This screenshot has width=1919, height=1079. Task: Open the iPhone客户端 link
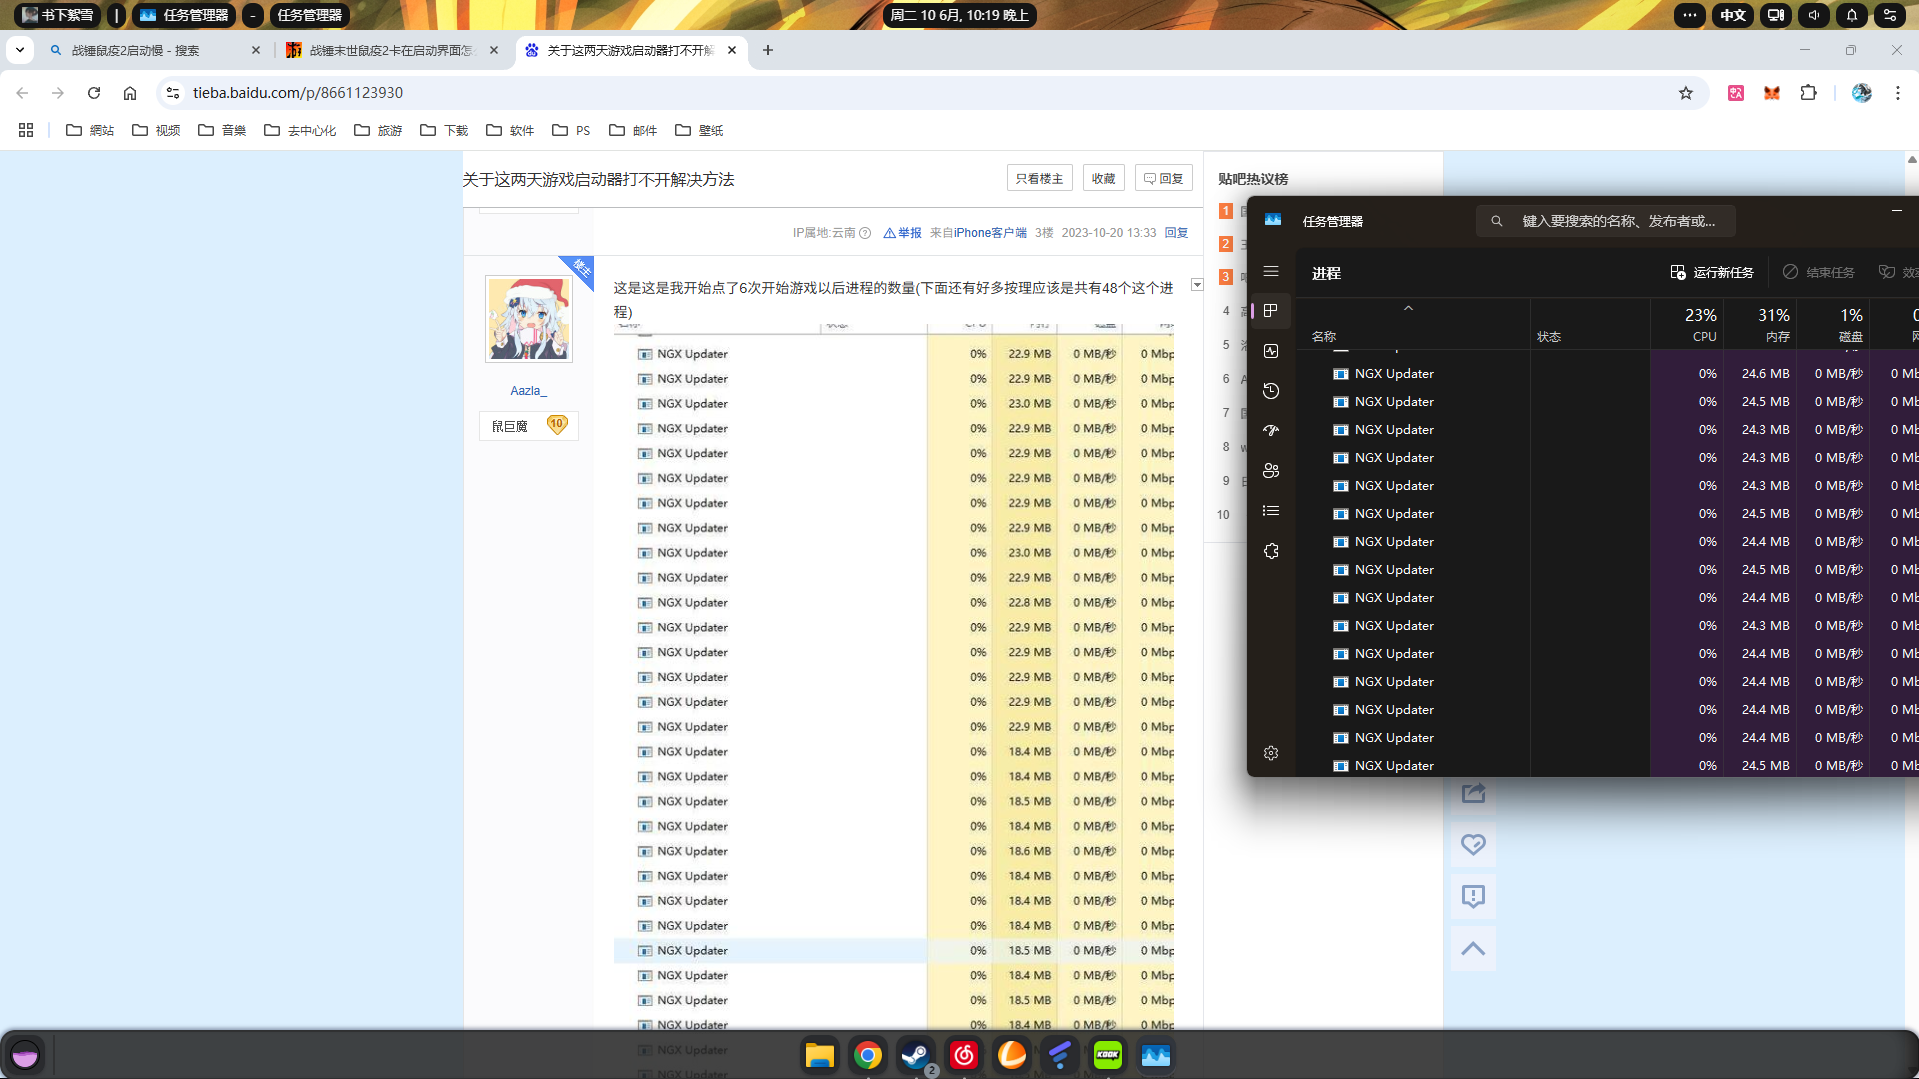click(990, 233)
